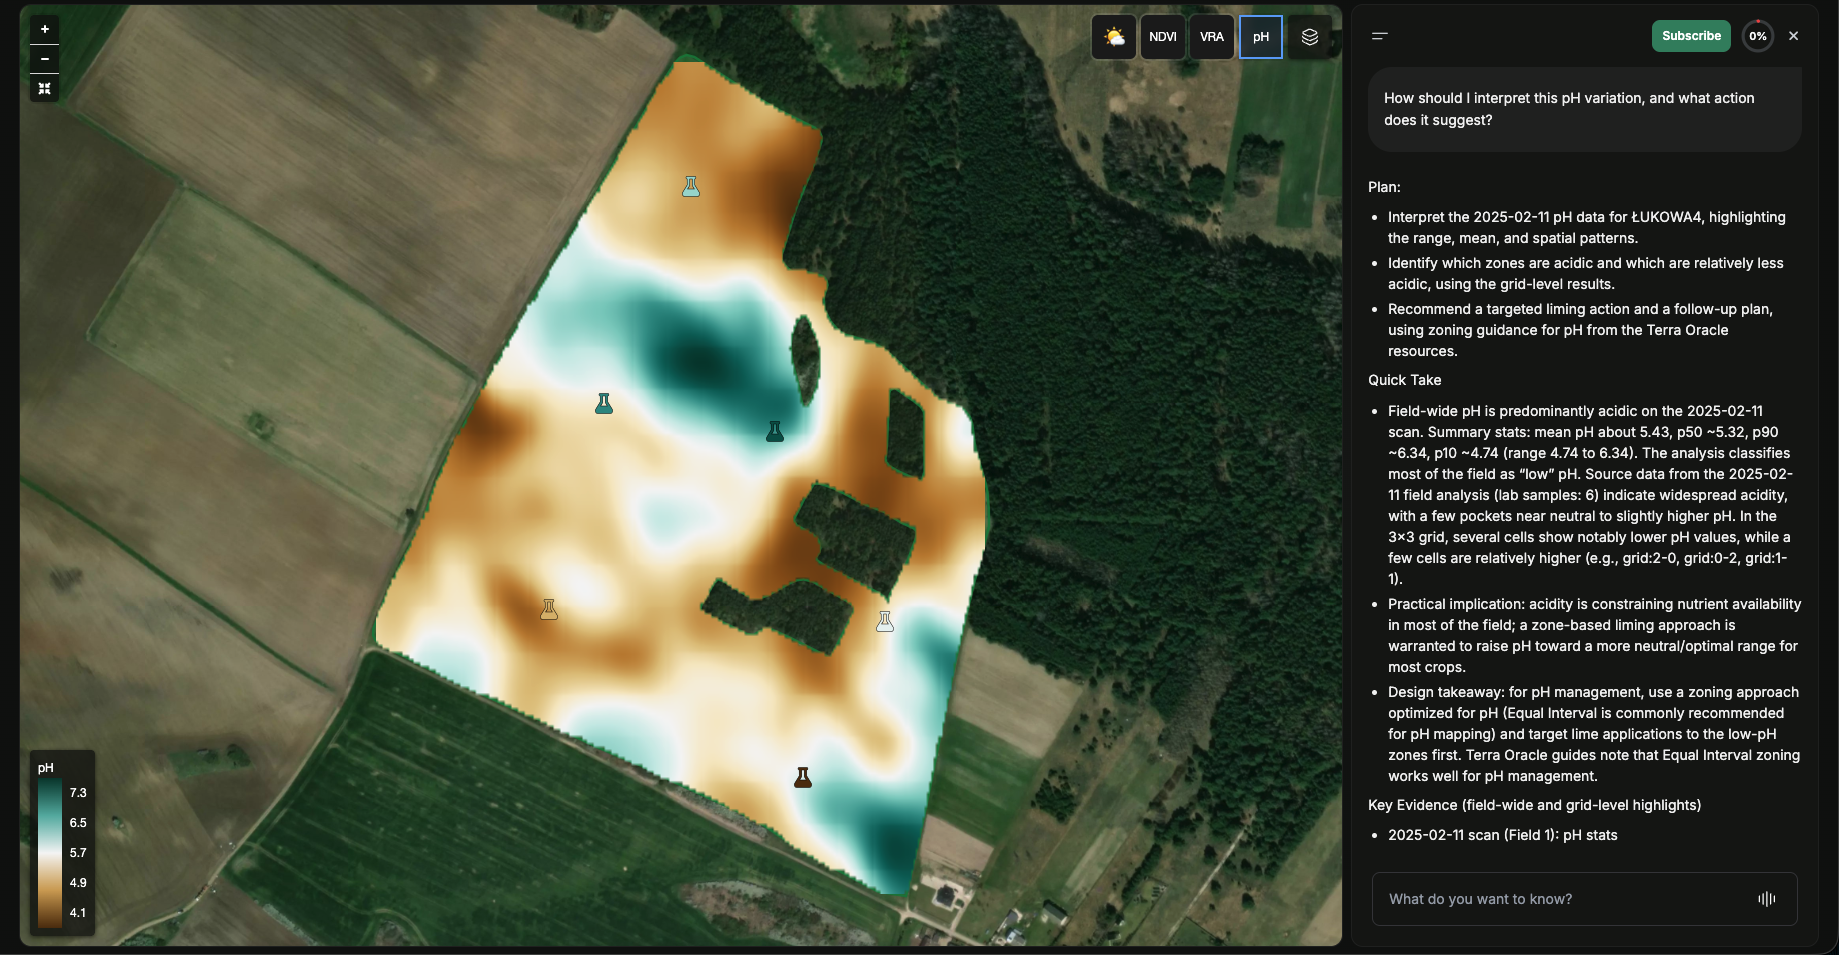The height and width of the screenshot is (955, 1839).
Task: Zoom out using the "−" map control
Action: [44, 59]
